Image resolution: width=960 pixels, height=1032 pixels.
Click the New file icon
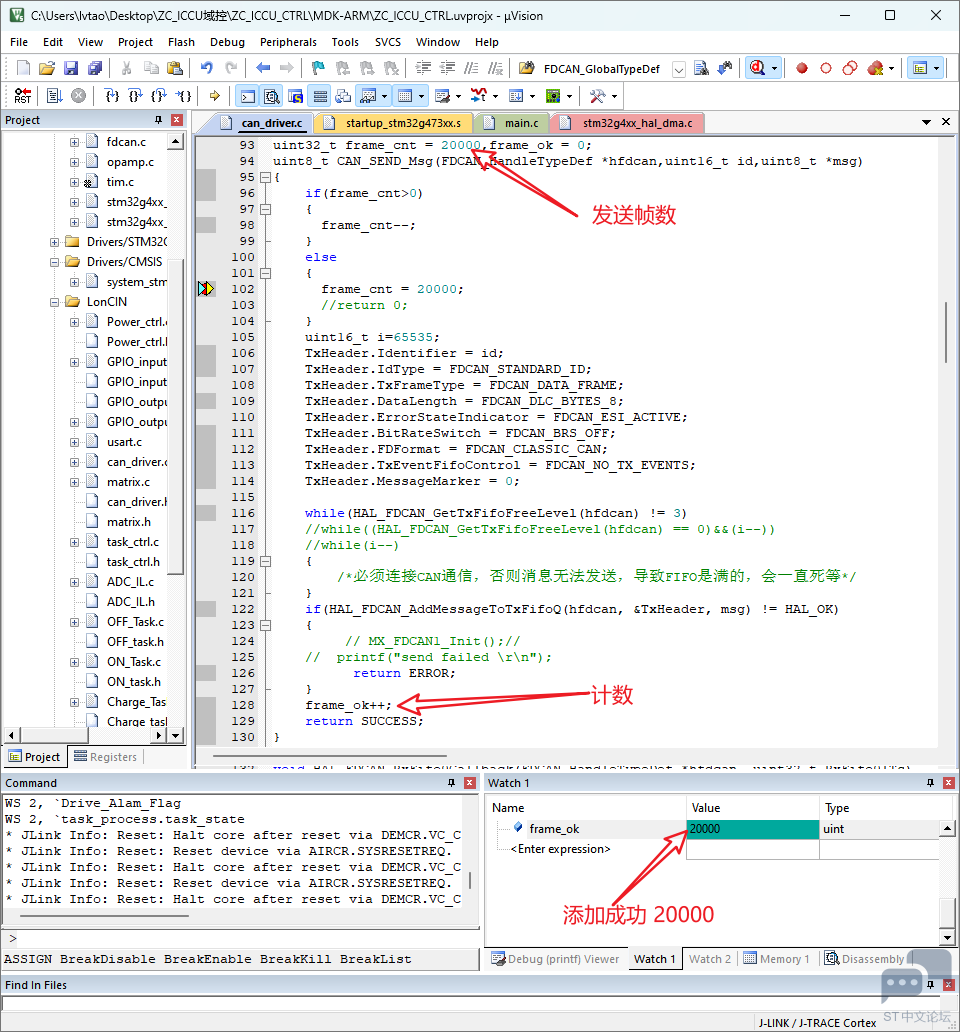pyautogui.click(x=23, y=68)
